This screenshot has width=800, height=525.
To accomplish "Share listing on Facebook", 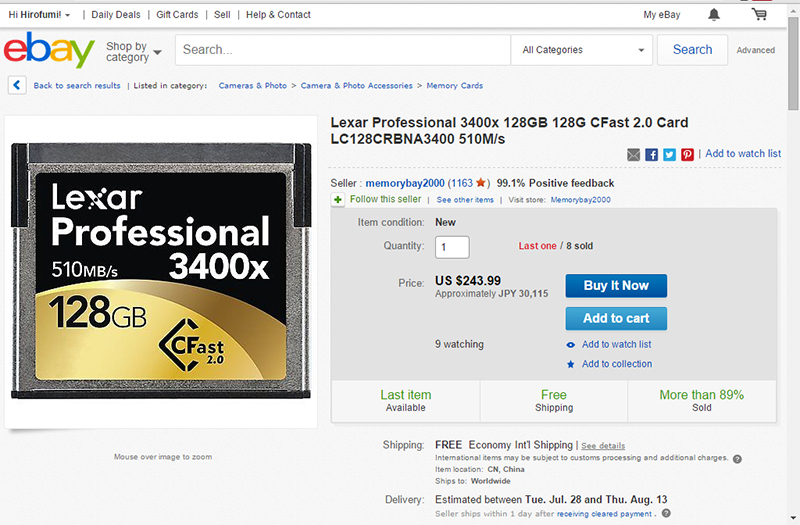I will (652, 154).
